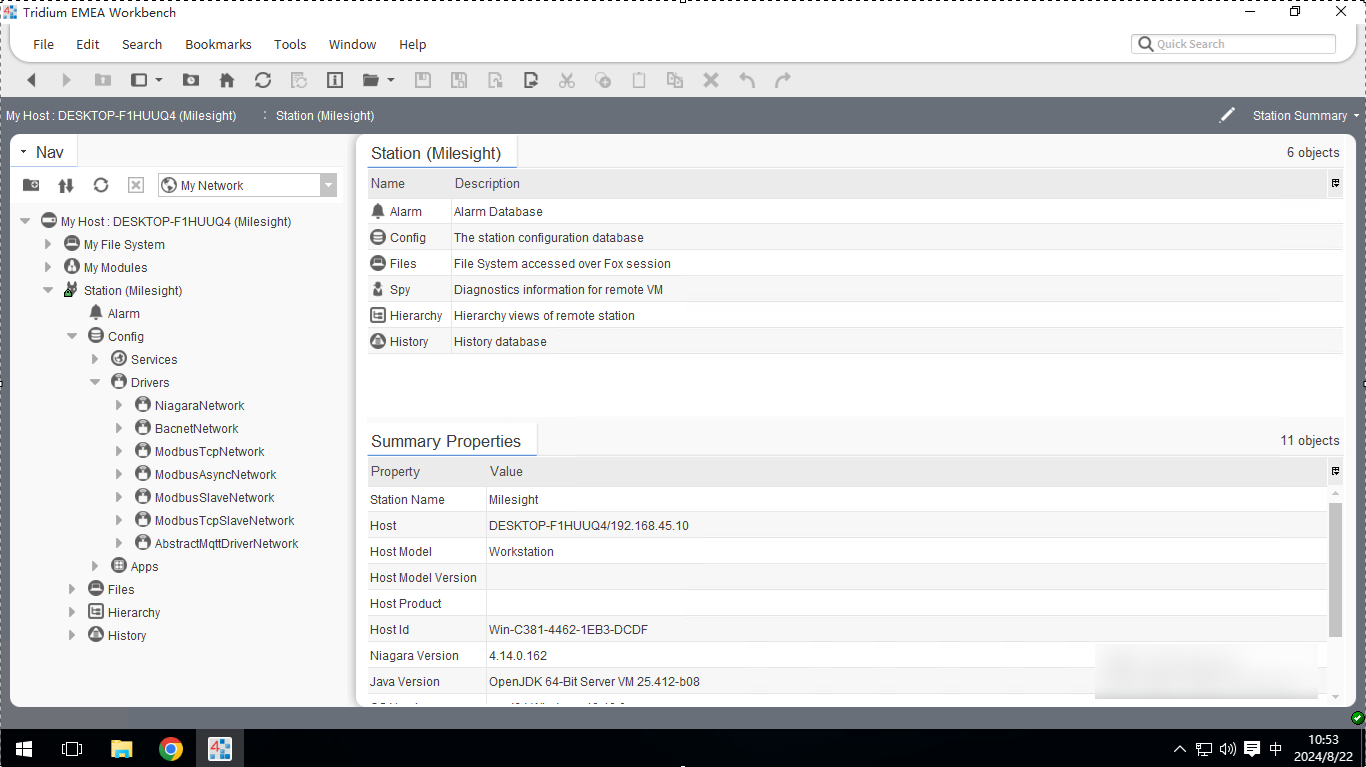Screen dimensions: 1366x767
Task: Click the Home icon in the toolbar
Action: [227, 80]
